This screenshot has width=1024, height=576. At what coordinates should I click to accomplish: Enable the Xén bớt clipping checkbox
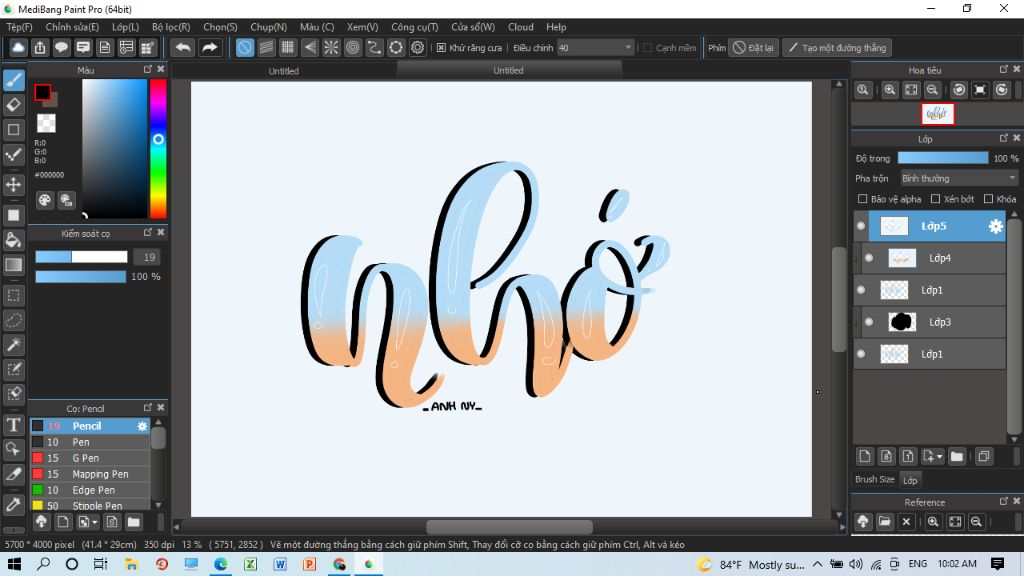935,199
